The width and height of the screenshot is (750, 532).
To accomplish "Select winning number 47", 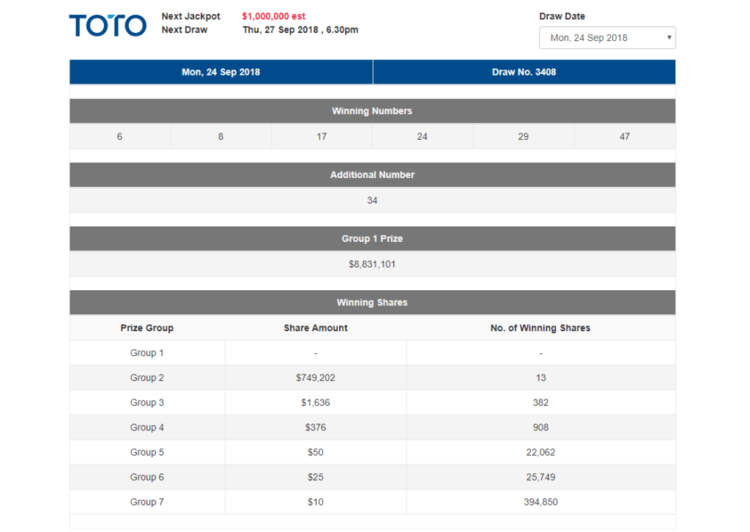I will coord(625,137).
